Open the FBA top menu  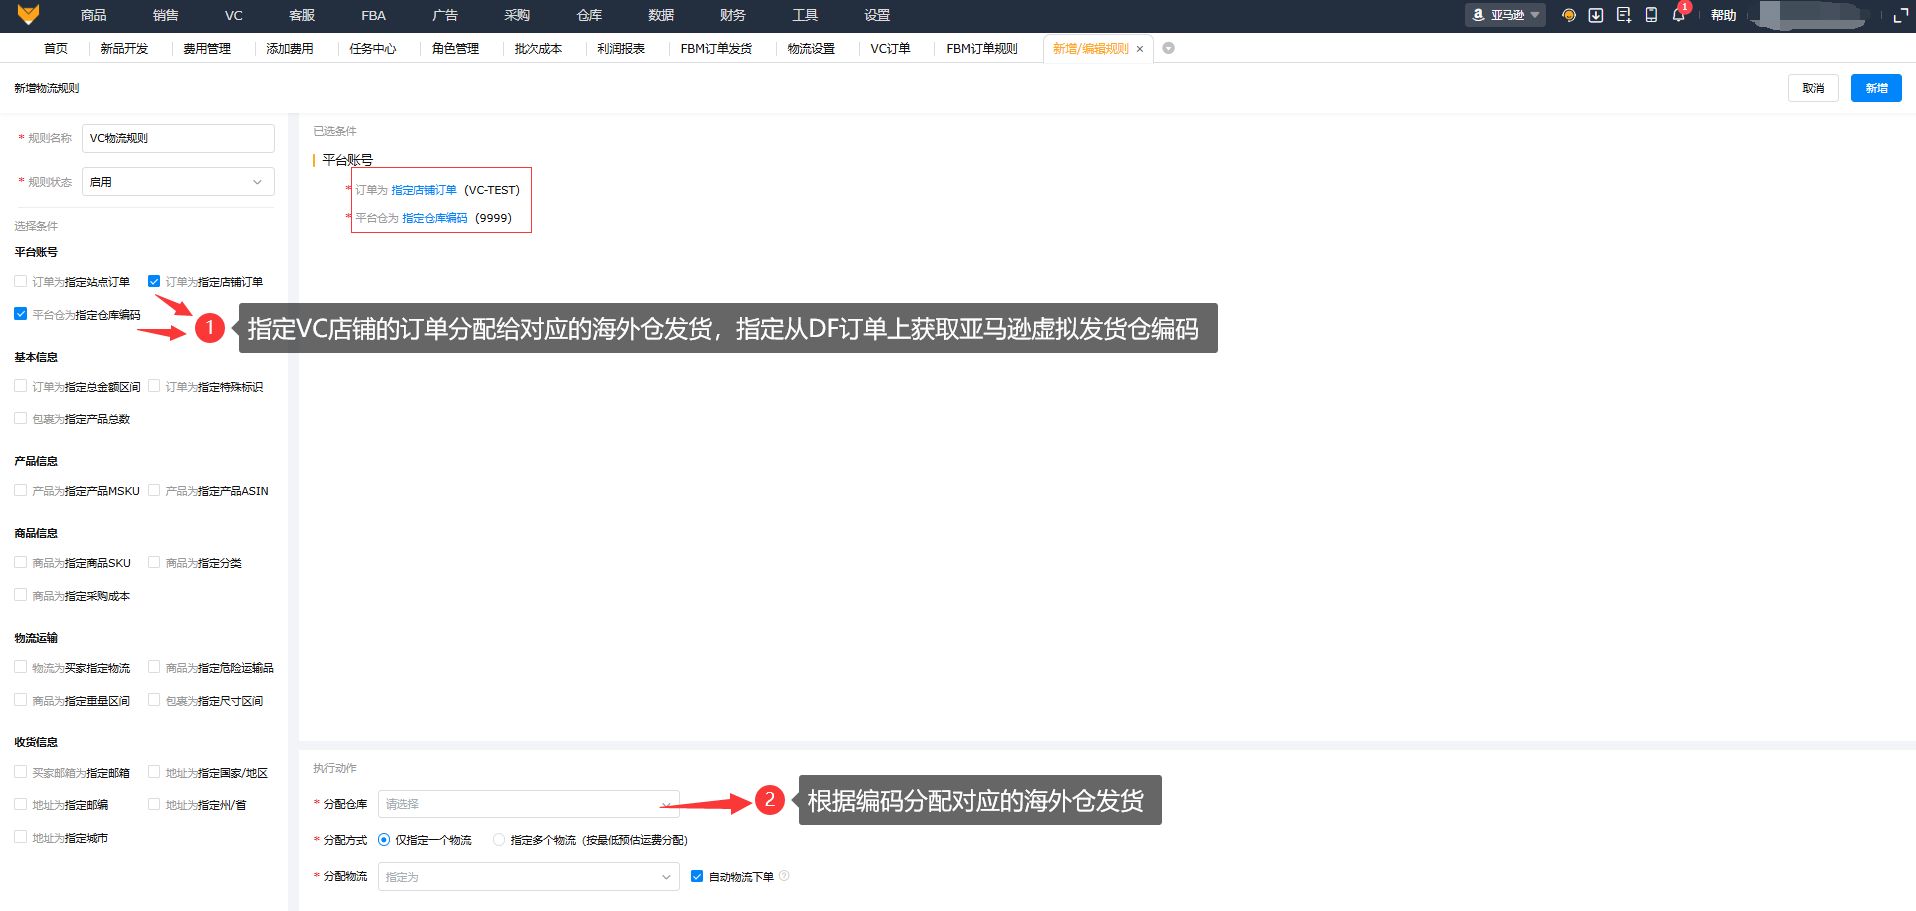click(374, 15)
